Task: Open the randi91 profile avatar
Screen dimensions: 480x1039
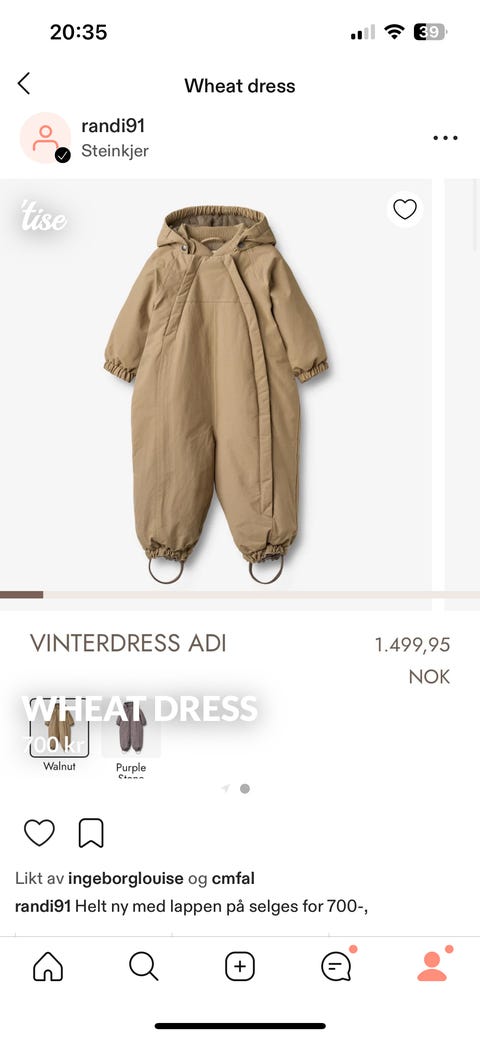Action: pyautogui.click(x=45, y=138)
